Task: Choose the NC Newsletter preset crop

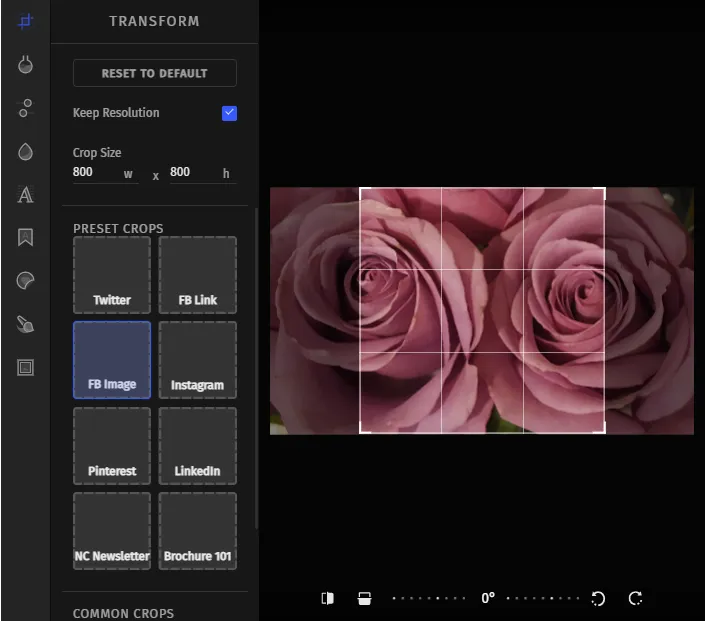Action: (112, 531)
